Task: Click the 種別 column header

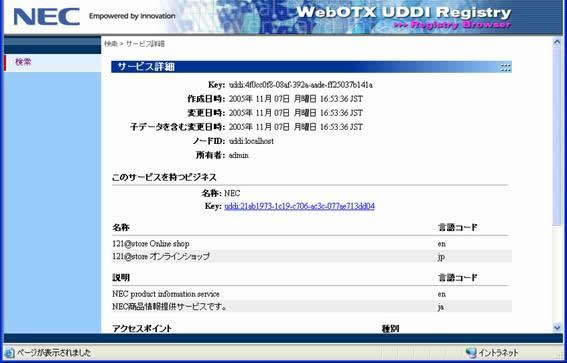Action: tap(391, 328)
